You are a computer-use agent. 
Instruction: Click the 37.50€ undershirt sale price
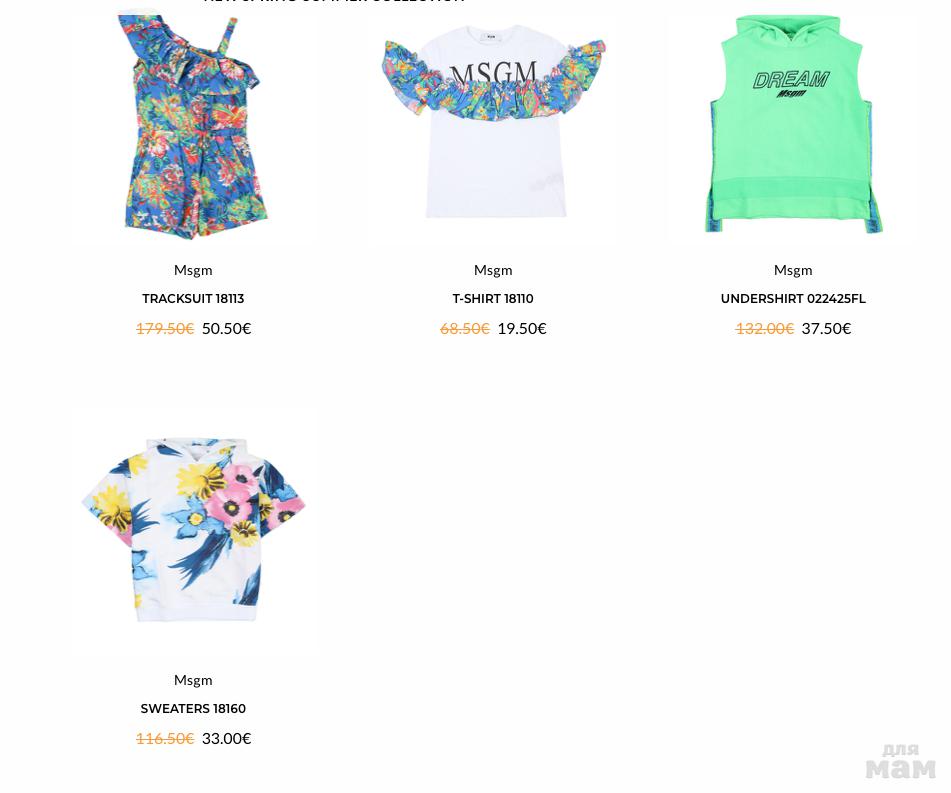(x=826, y=328)
